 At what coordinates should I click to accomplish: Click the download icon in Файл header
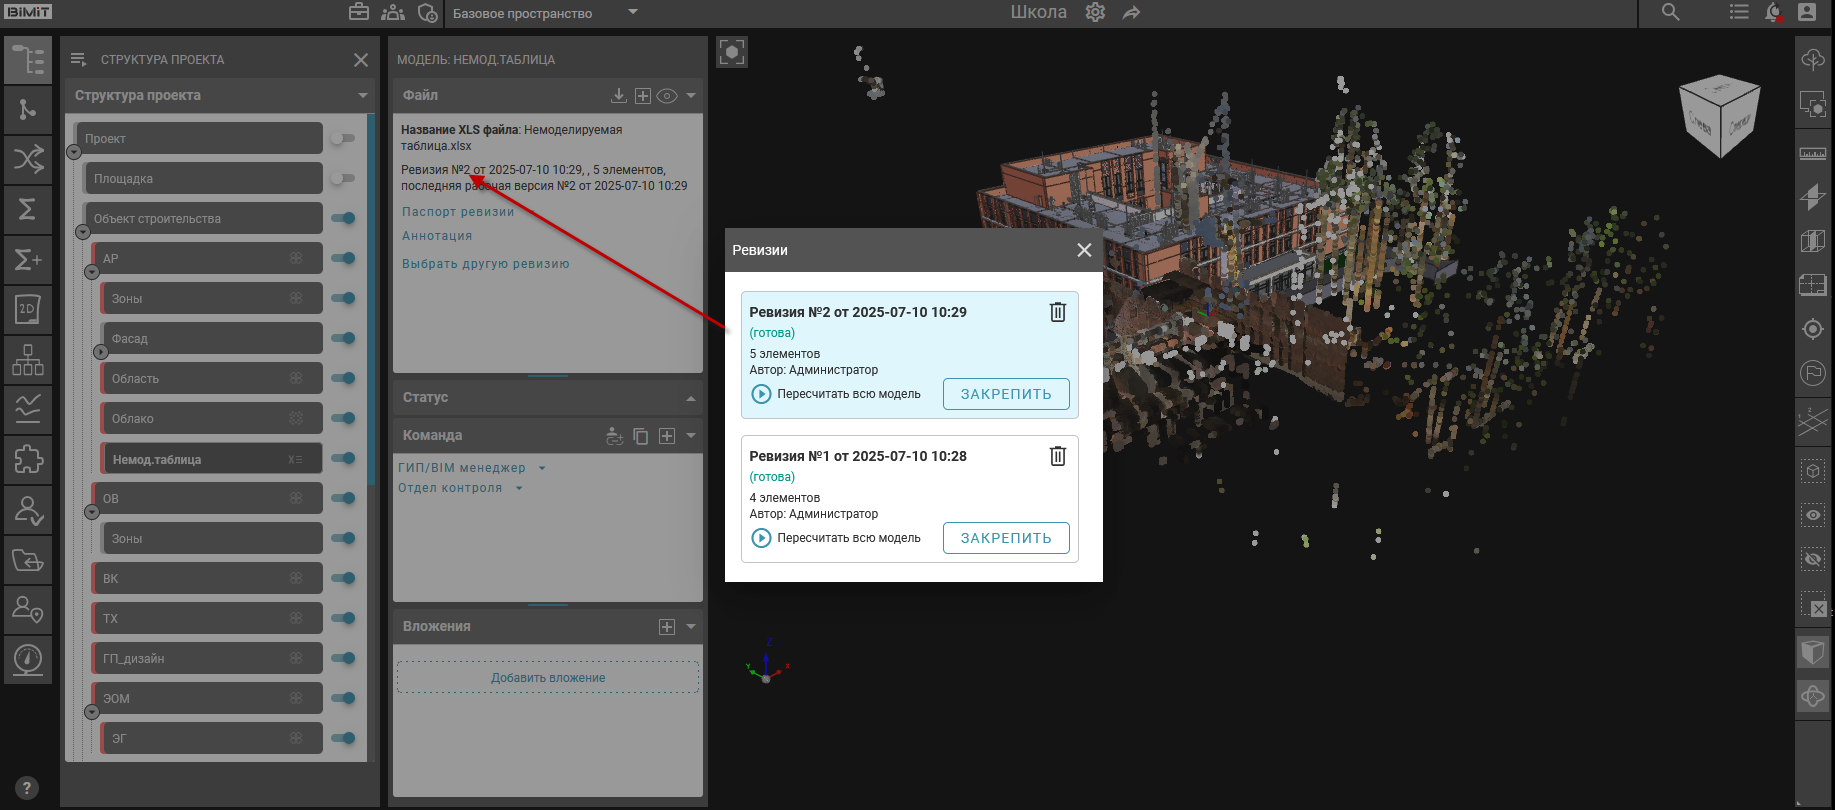[x=619, y=96]
